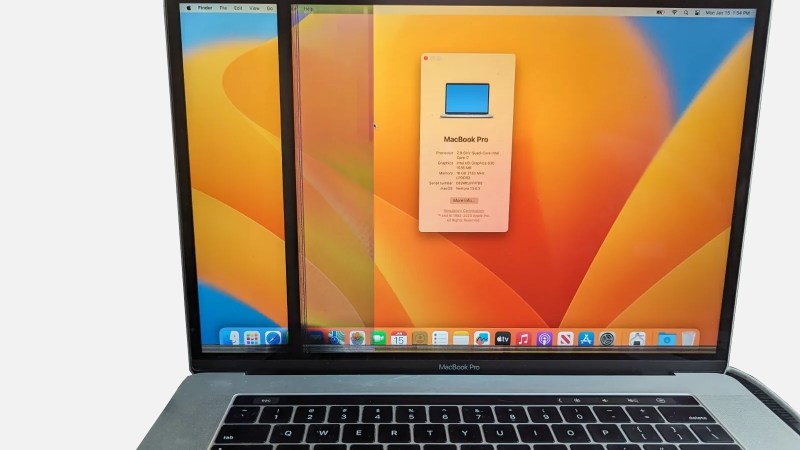Open the Help menu
This screenshot has width=800, height=450.
308,9
